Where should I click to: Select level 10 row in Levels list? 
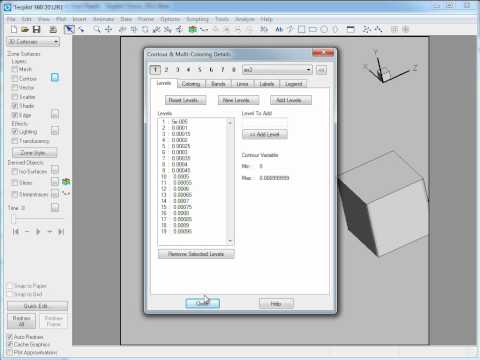pos(192,177)
